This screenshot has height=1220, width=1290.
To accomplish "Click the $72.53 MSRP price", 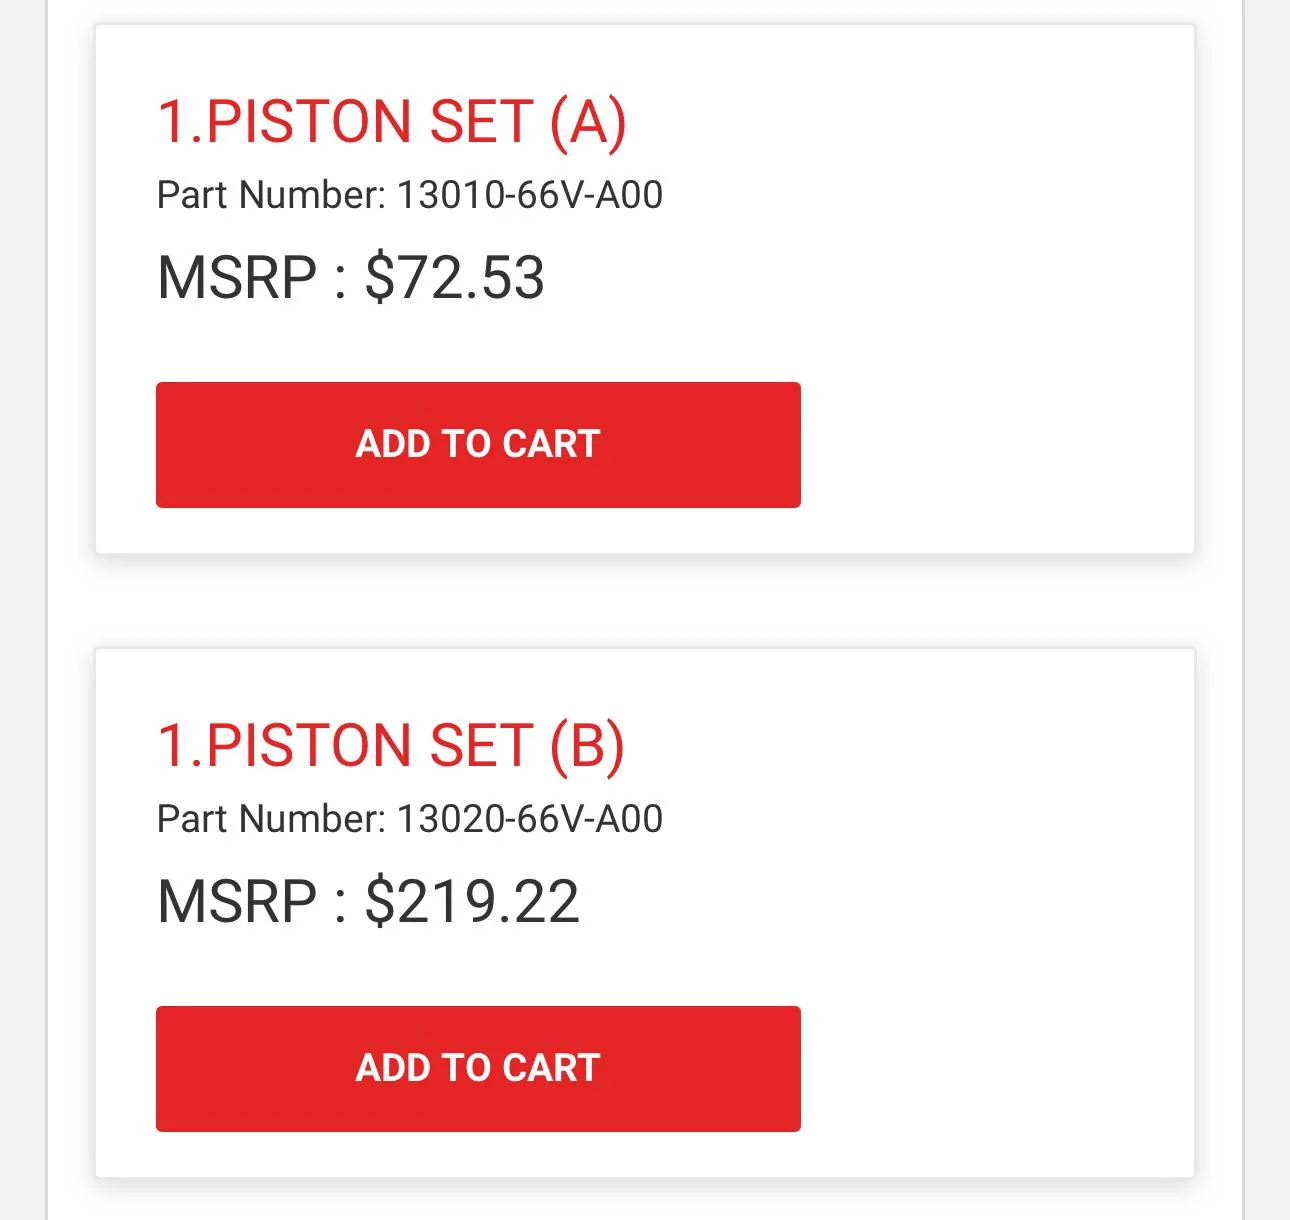I will [455, 278].
